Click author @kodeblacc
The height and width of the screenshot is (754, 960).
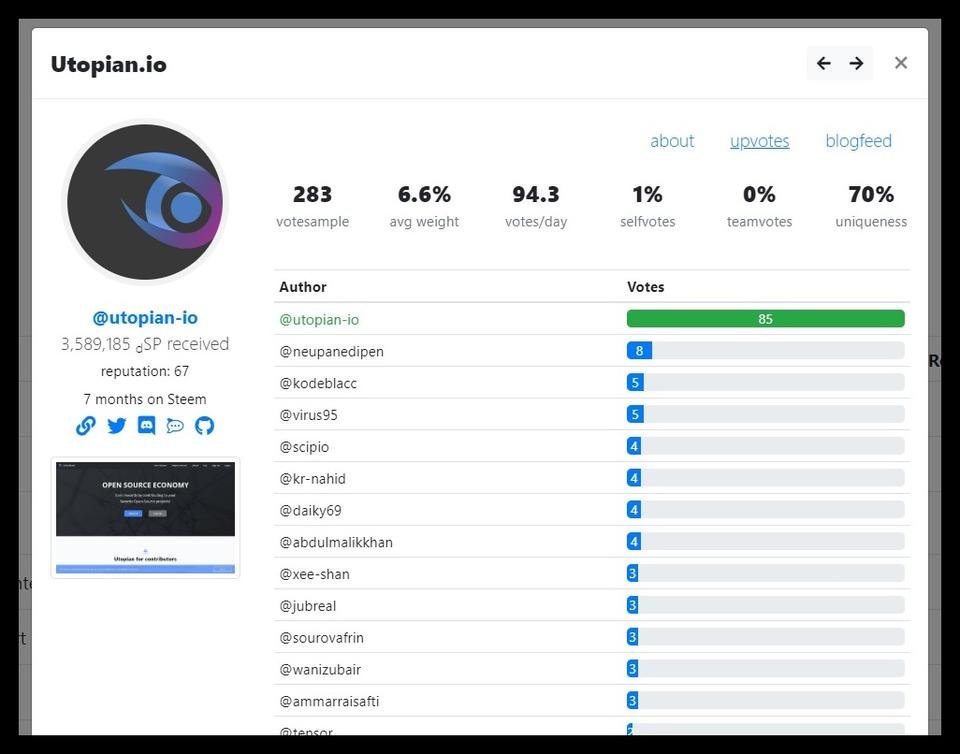click(x=318, y=383)
